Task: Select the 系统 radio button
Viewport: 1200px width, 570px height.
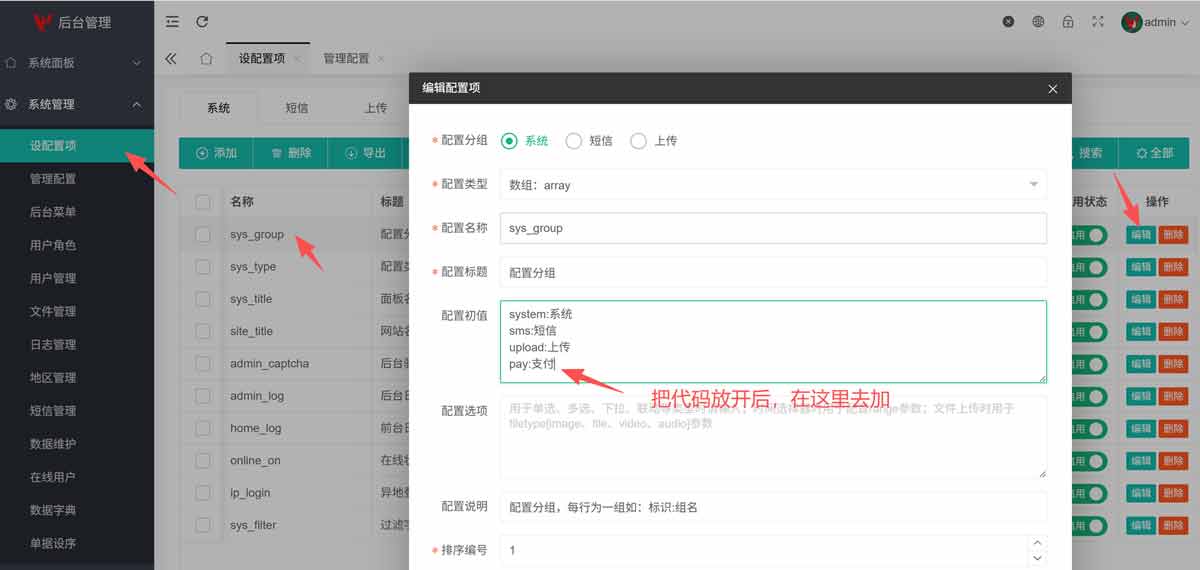Action: point(509,141)
